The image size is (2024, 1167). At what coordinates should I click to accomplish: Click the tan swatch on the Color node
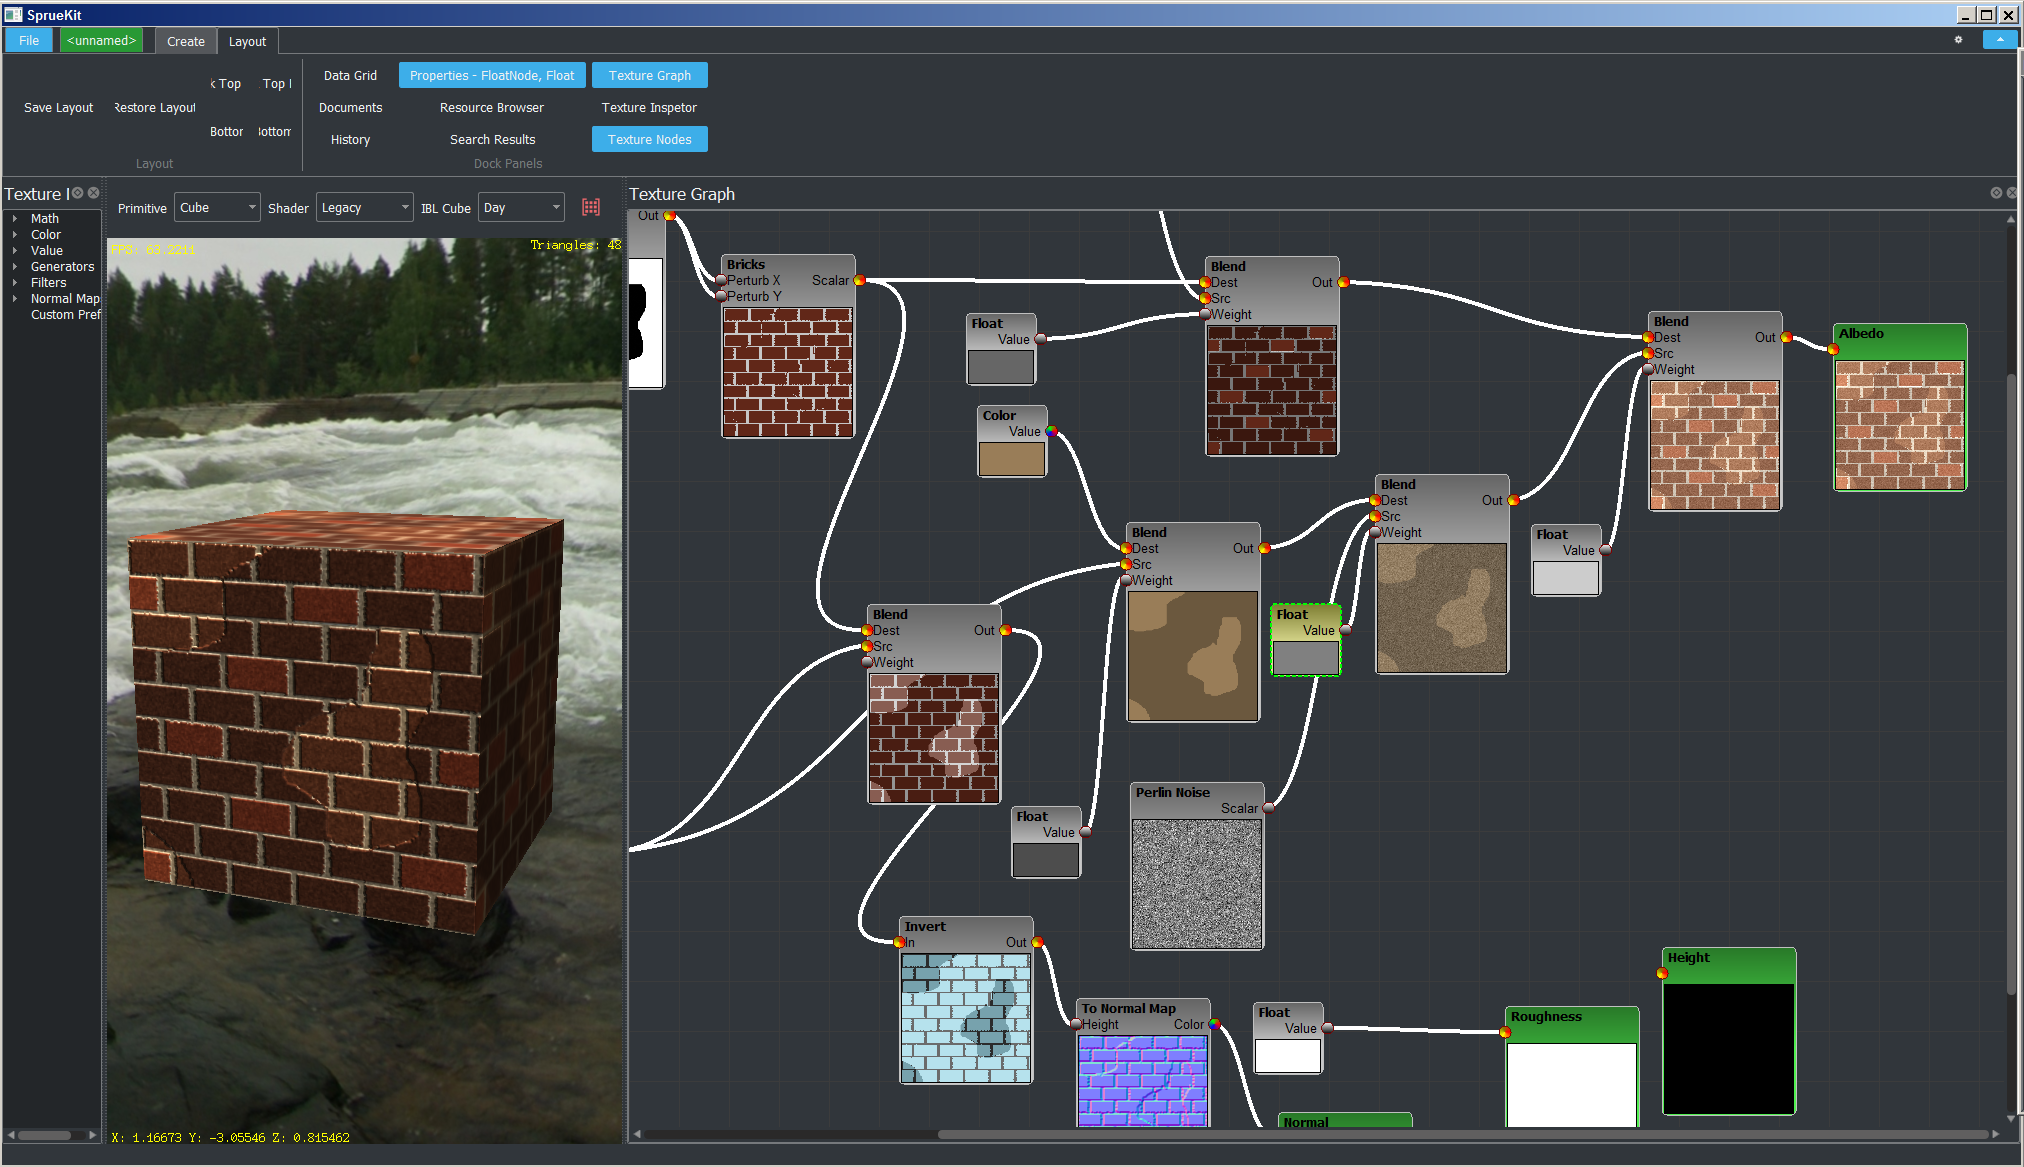(x=1011, y=458)
